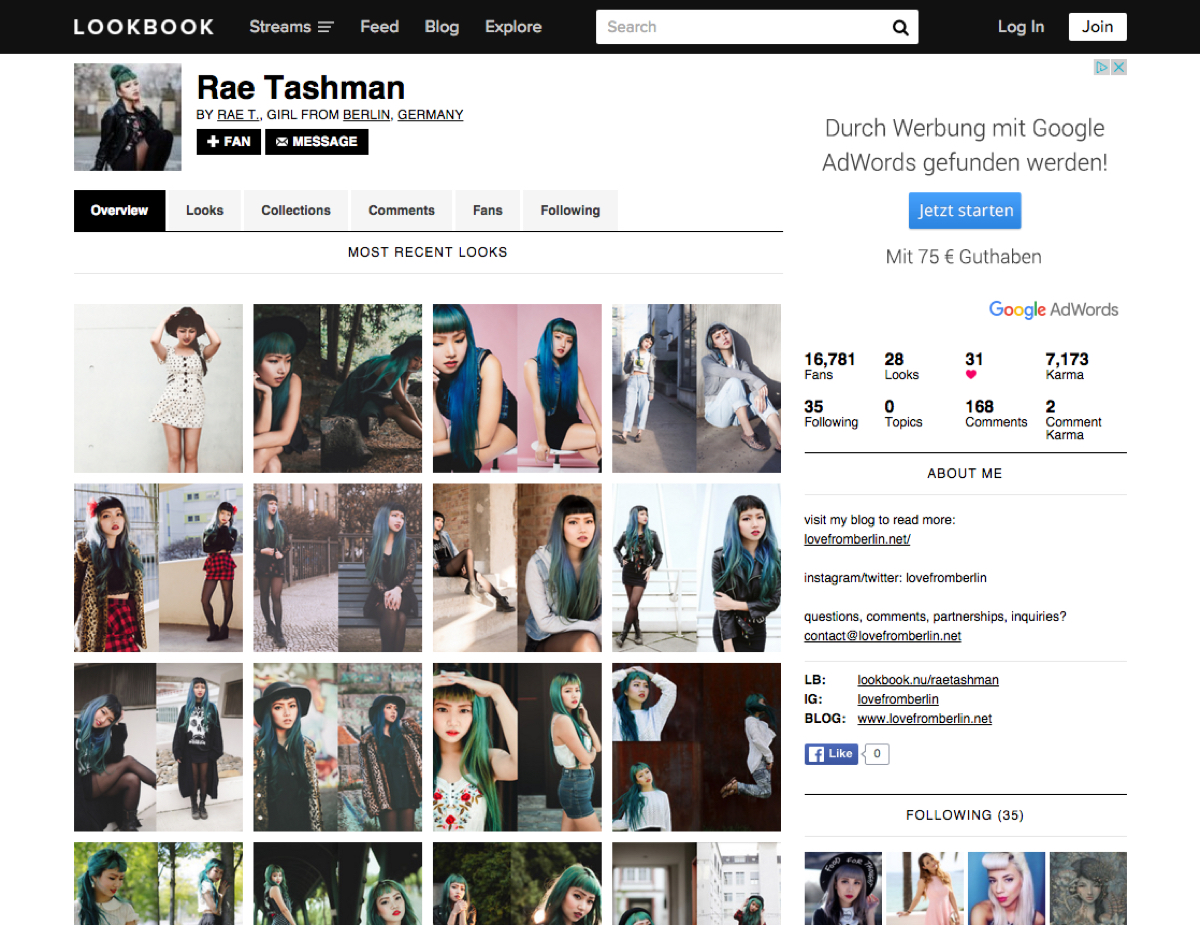Click the LOOKBOOK logo

tap(144, 27)
